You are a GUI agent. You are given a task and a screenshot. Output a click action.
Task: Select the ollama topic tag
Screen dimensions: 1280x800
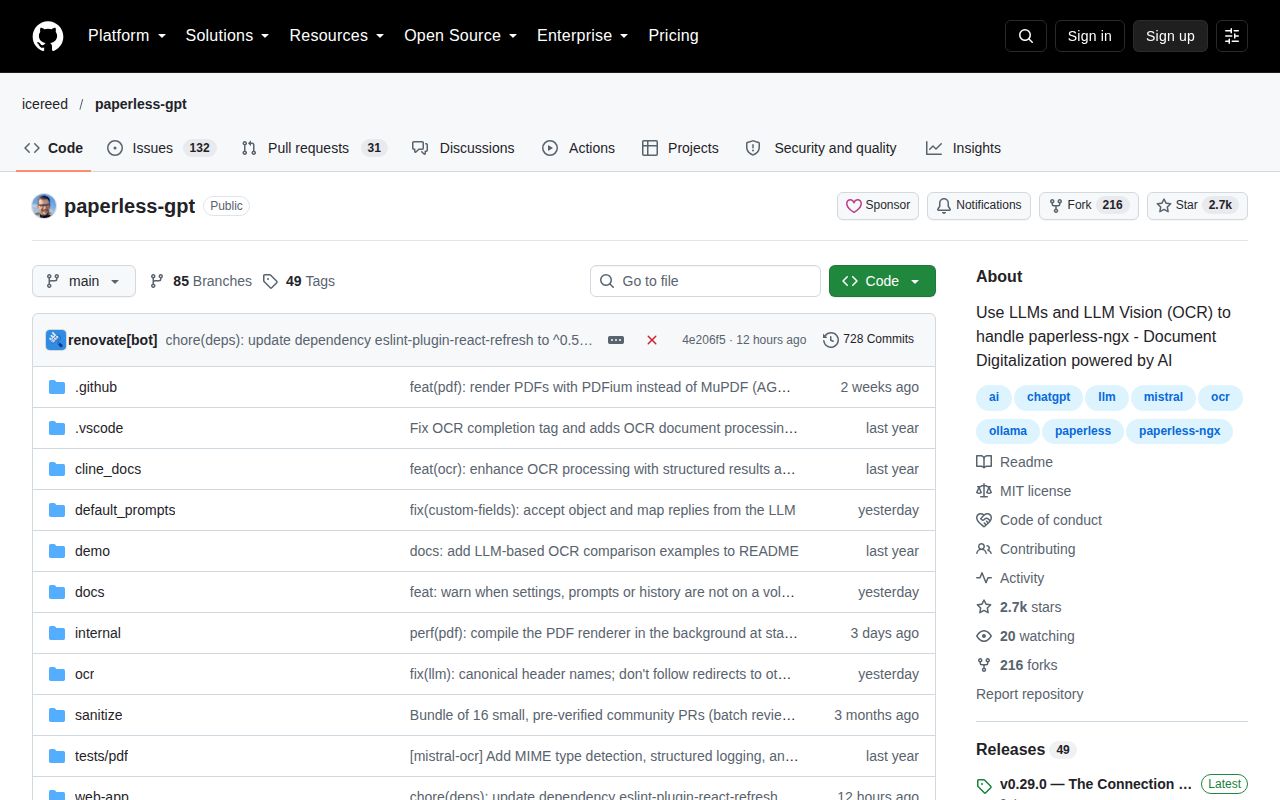point(1008,431)
